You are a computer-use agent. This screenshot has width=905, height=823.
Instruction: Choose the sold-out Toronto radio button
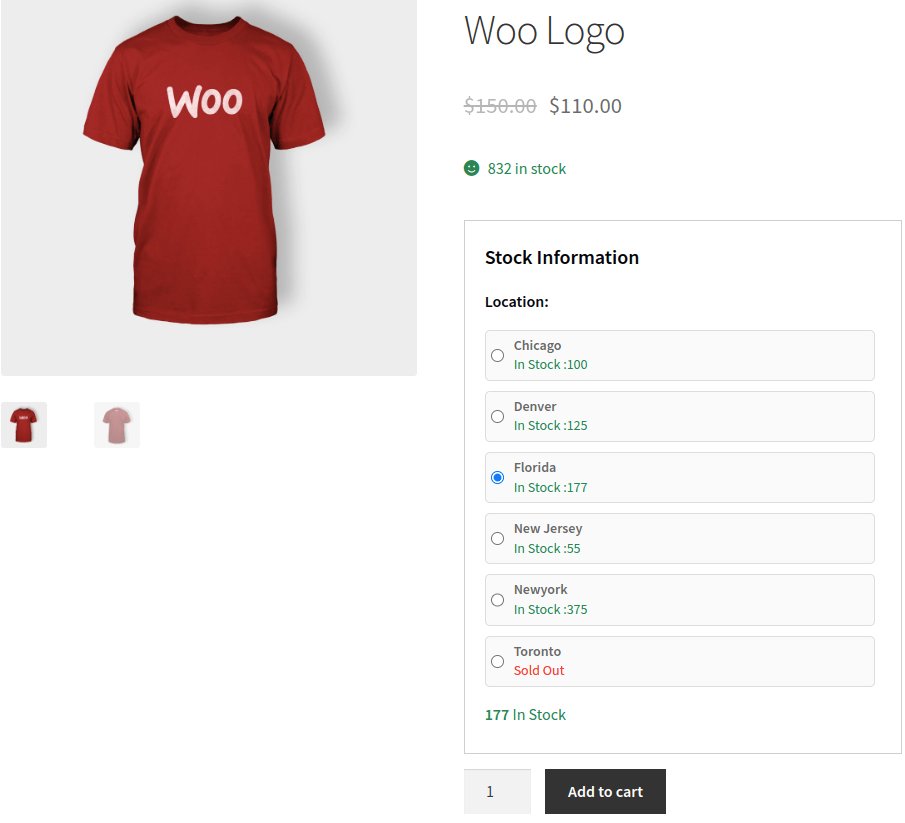[497, 661]
